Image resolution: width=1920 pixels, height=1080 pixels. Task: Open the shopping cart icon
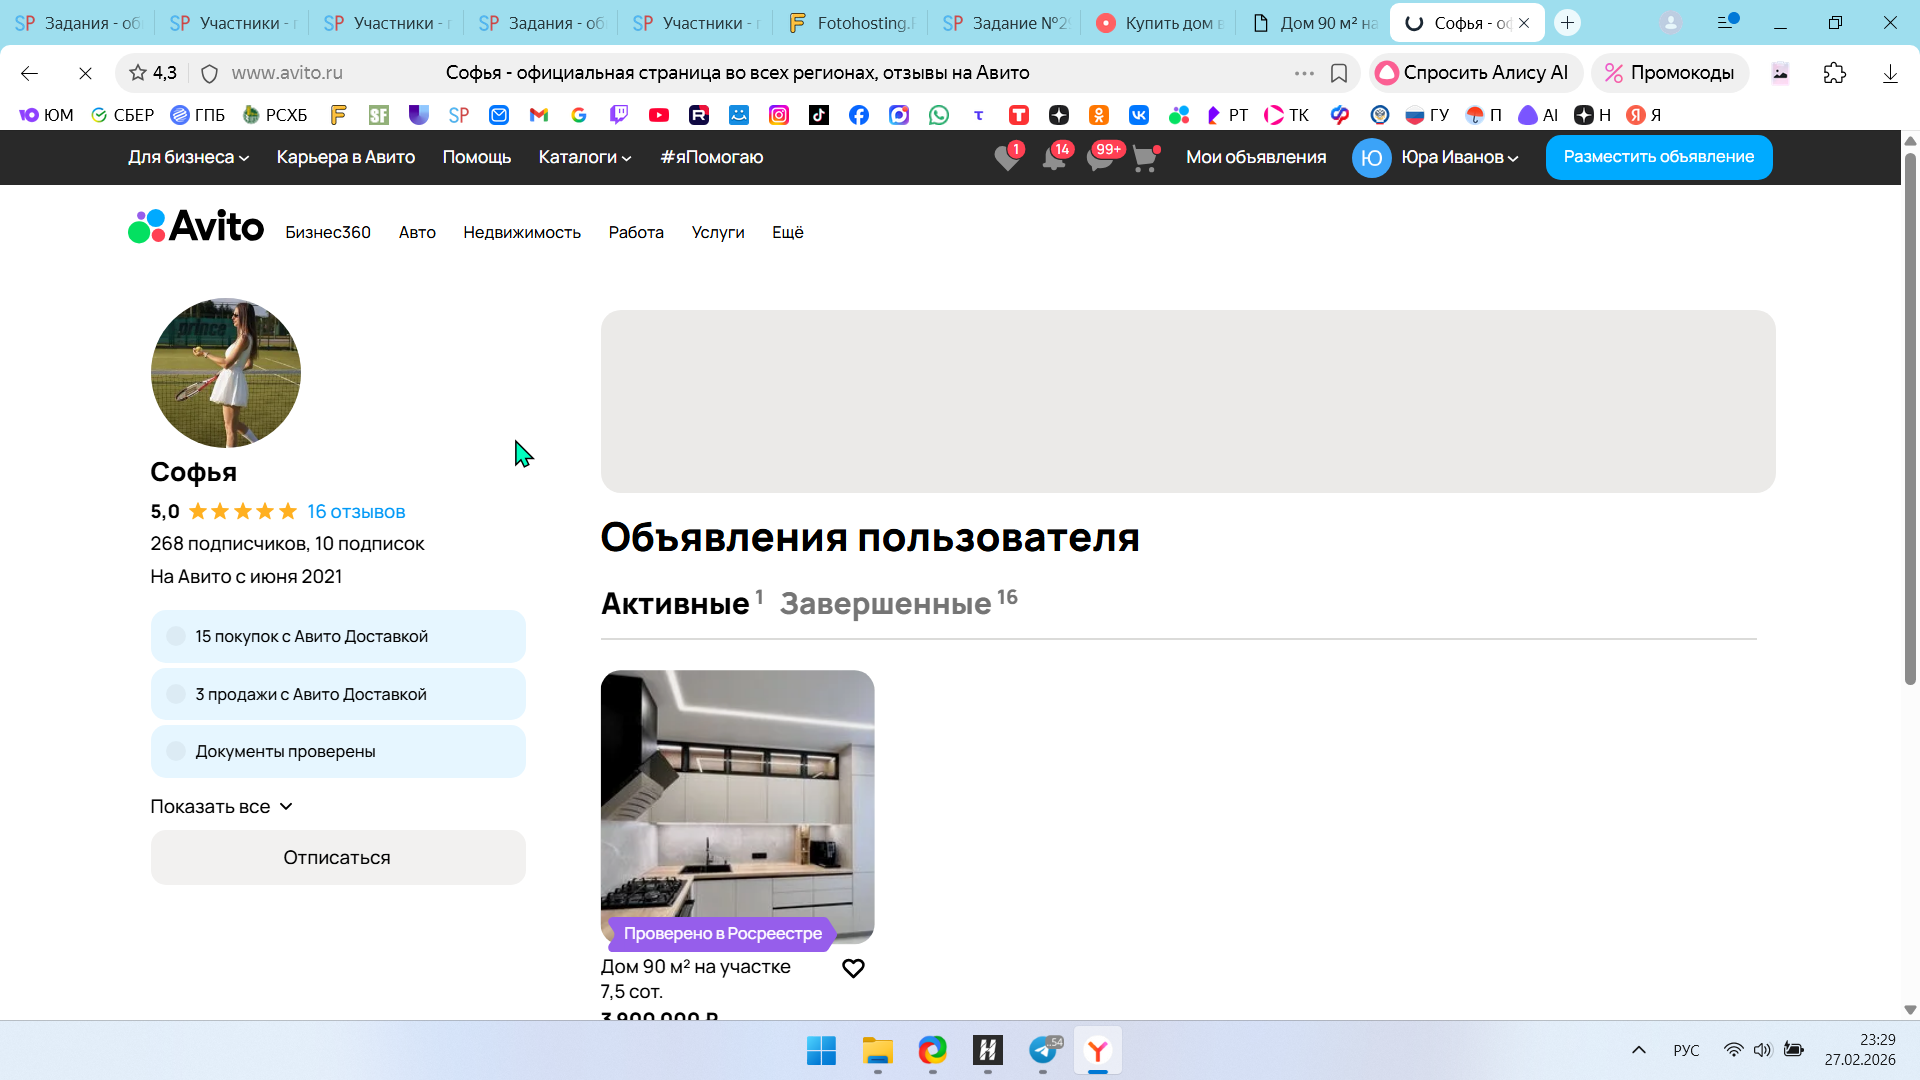[x=1144, y=158]
